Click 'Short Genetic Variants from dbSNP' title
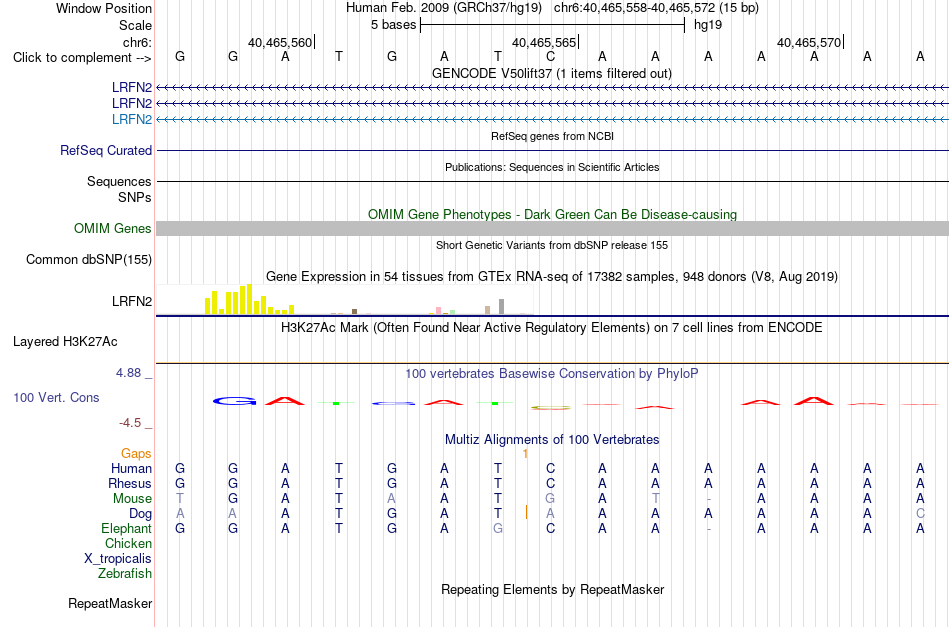The width and height of the screenshot is (950, 627). click(x=552, y=245)
